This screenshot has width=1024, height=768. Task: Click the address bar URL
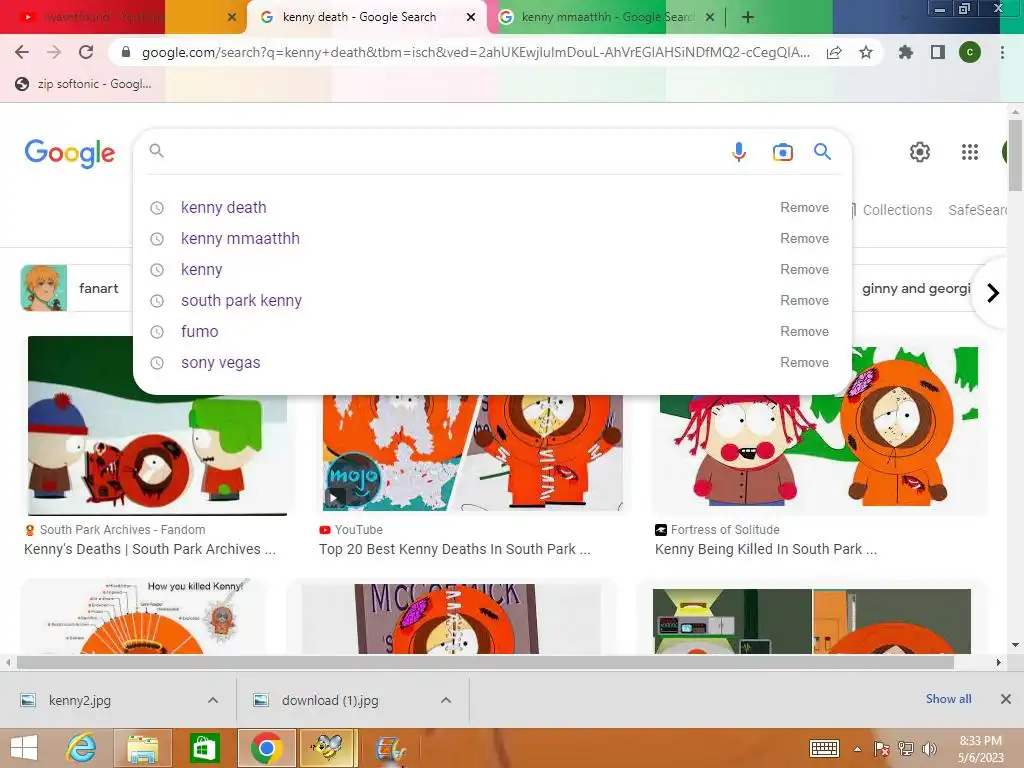(x=475, y=52)
